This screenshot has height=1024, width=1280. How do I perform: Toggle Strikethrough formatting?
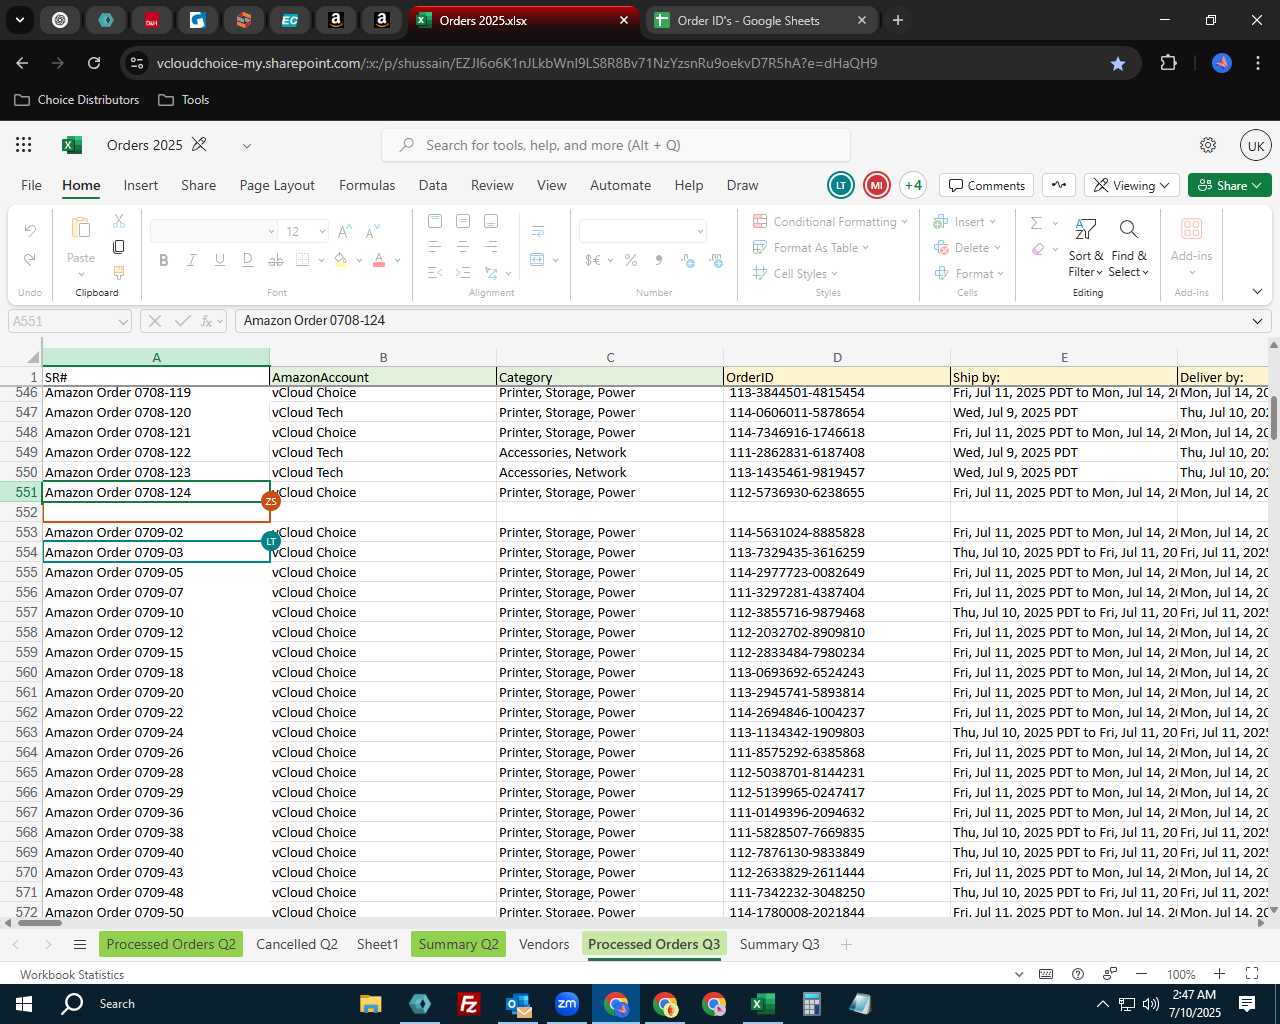(275, 260)
